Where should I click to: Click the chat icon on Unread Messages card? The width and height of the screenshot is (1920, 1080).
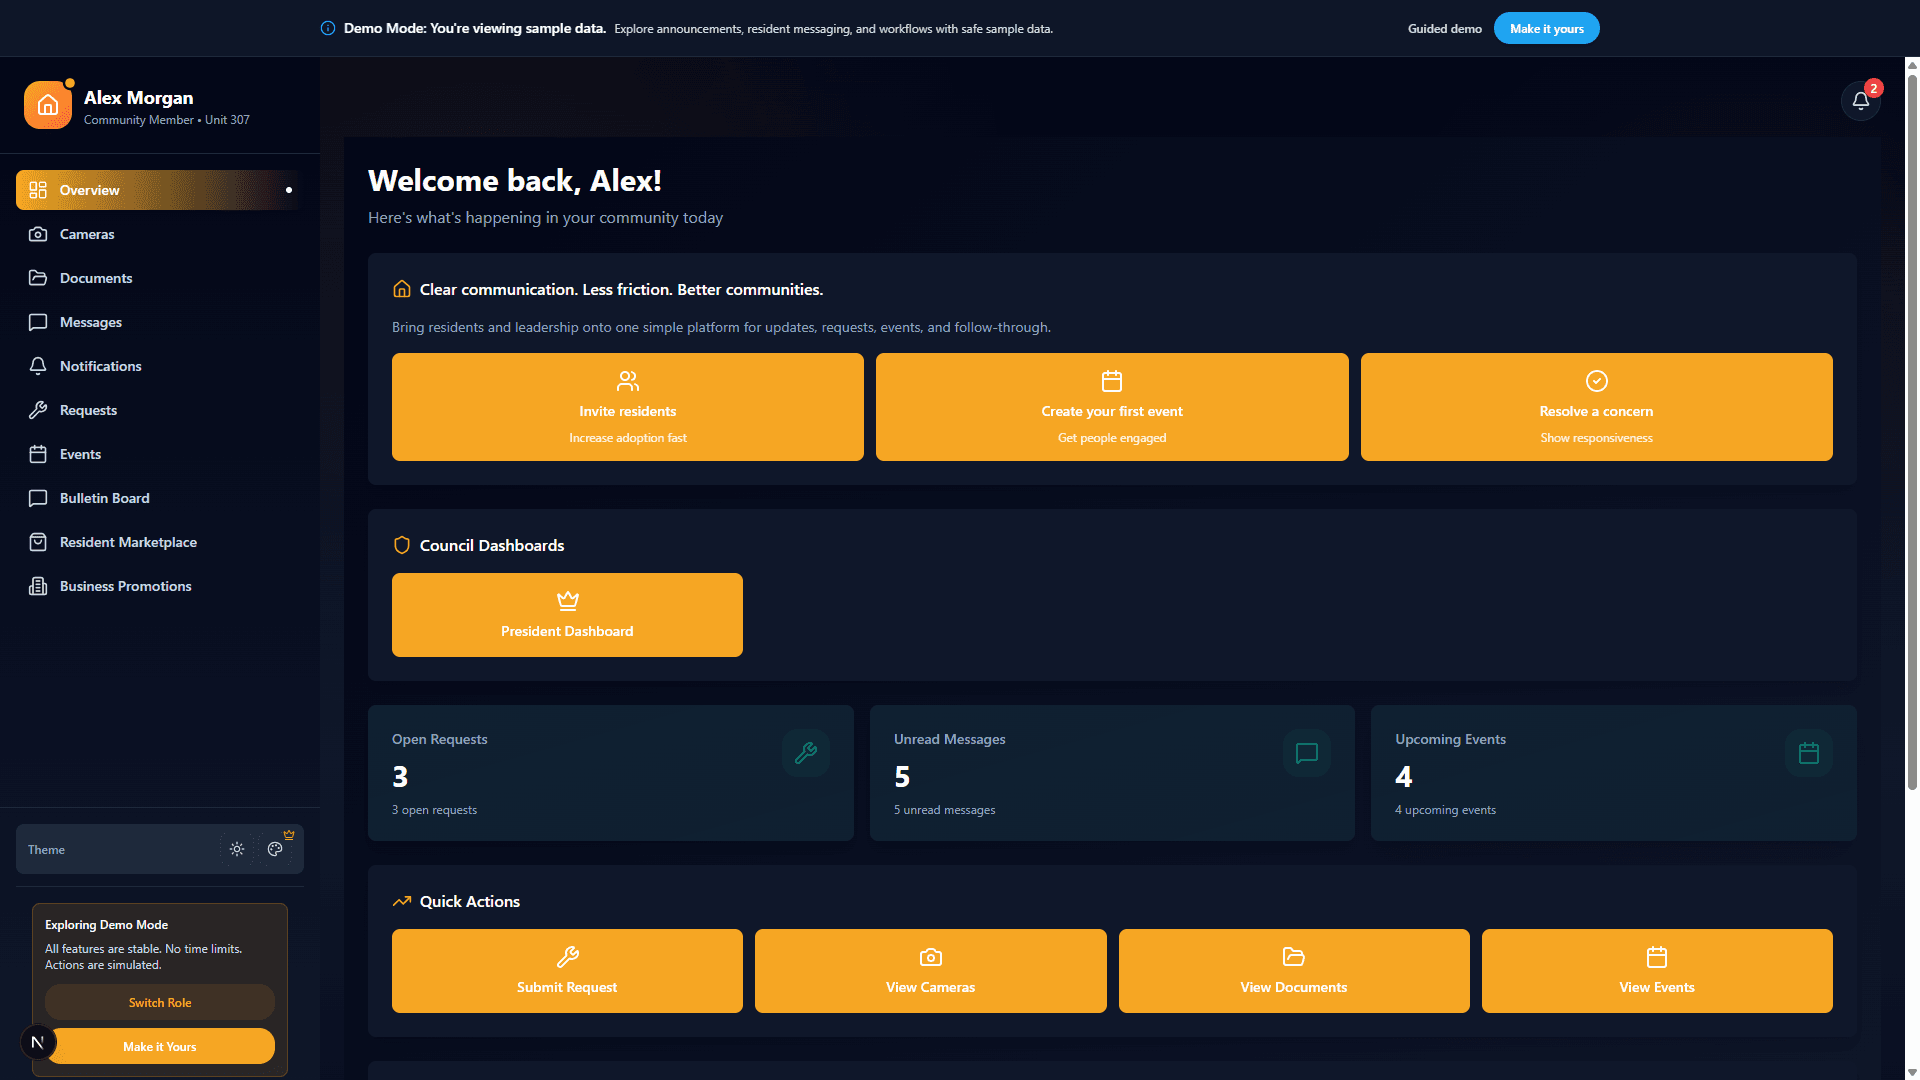(1307, 753)
